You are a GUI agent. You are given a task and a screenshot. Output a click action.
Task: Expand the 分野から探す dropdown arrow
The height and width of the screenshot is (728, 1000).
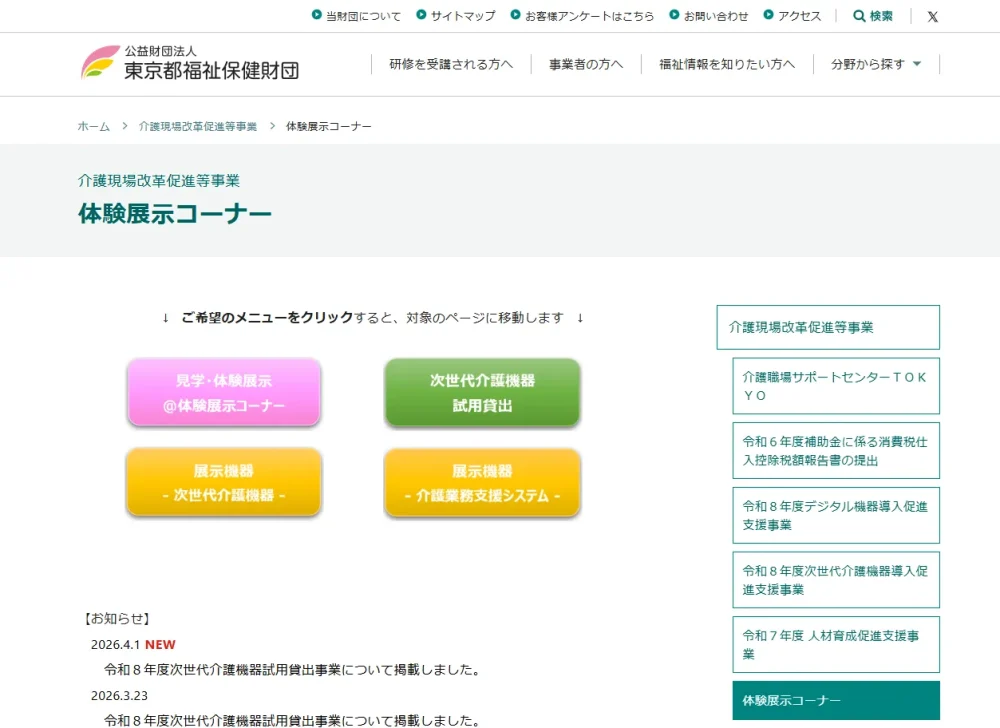click(917, 64)
